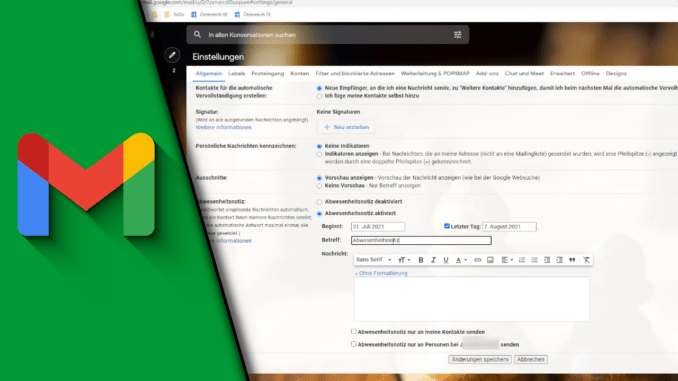The width and height of the screenshot is (678, 381).
Task: Click Österreich FE bookmark icon
Action: pyautogui.click(x=237, y=14)
